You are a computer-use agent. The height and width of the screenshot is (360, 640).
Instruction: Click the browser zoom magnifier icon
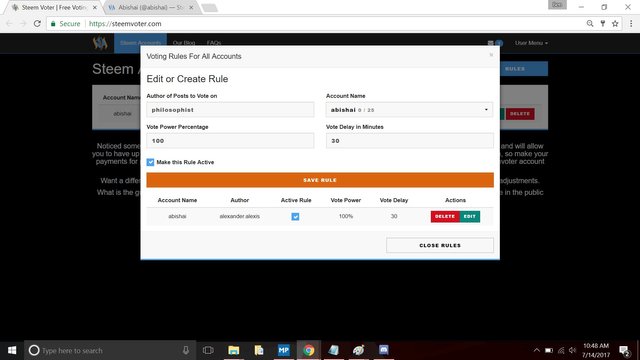(590, 24)
